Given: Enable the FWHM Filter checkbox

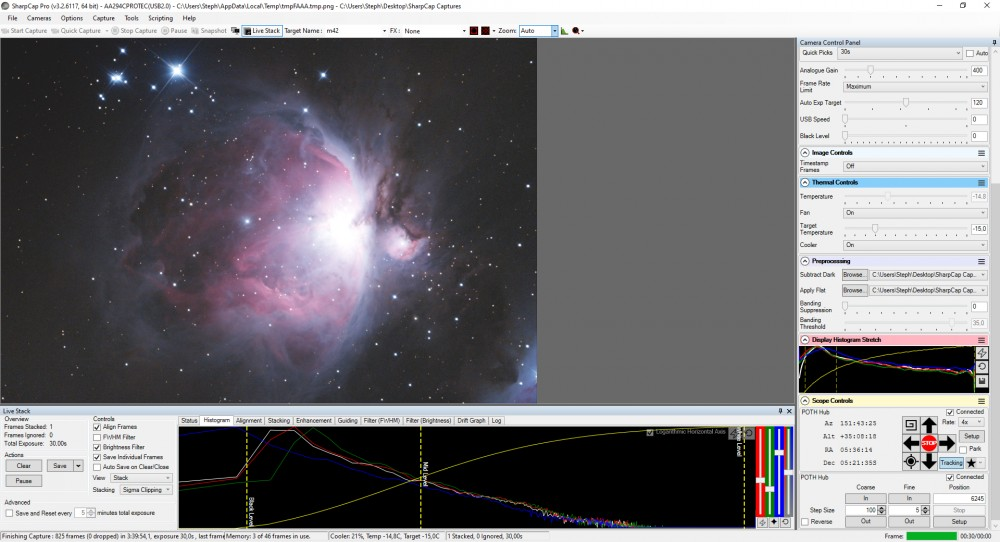Looking at the screenshot, I should [x=97, y=437].
